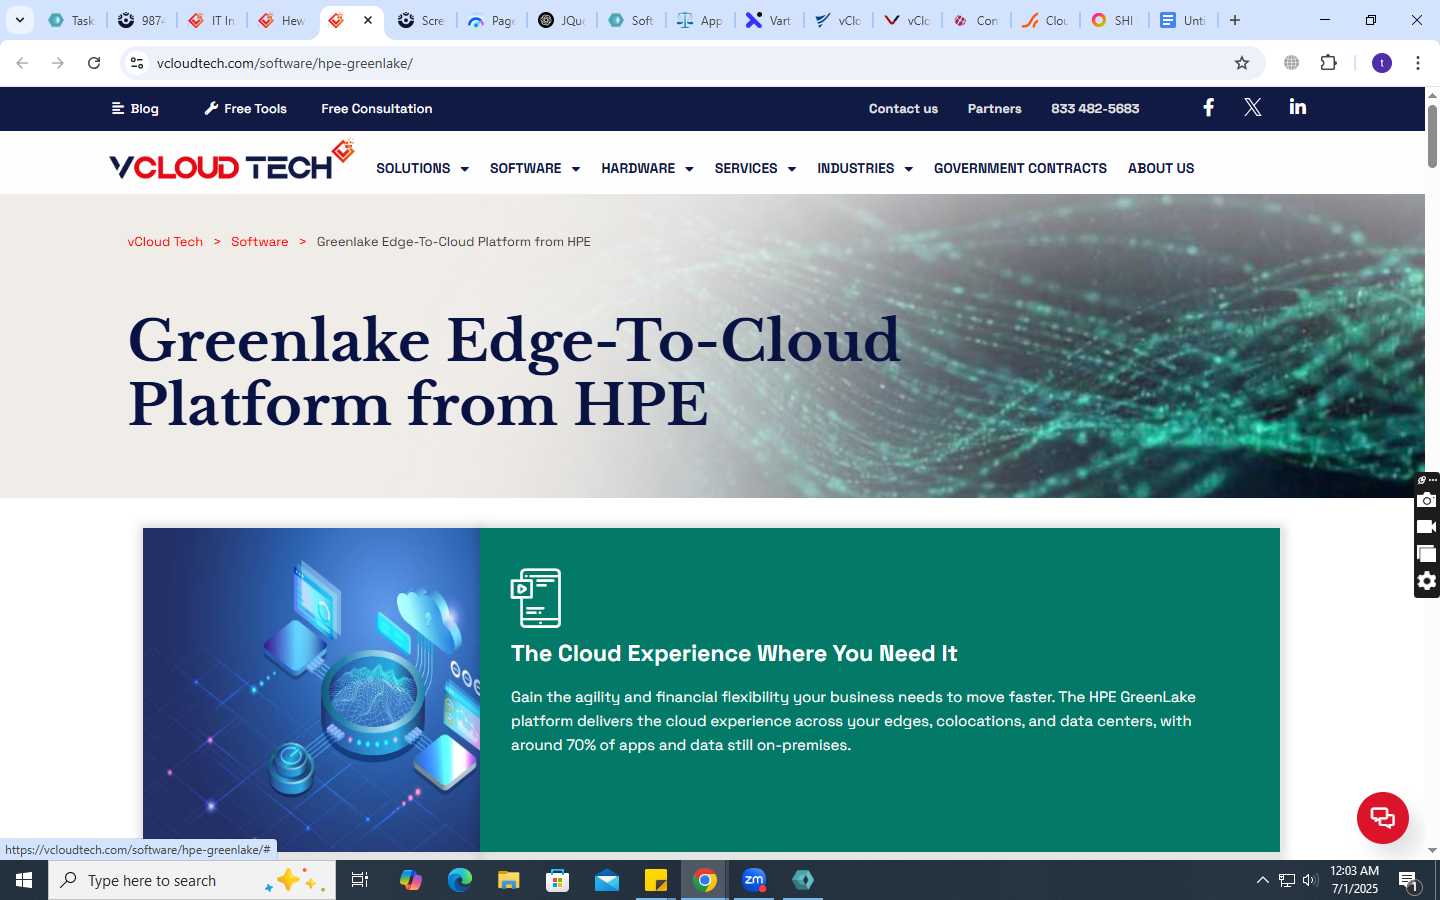The height and width of the screenshot is (900, 1440).
Task: Bookmark this page with the star icon
Action: tap(1242, 63)
